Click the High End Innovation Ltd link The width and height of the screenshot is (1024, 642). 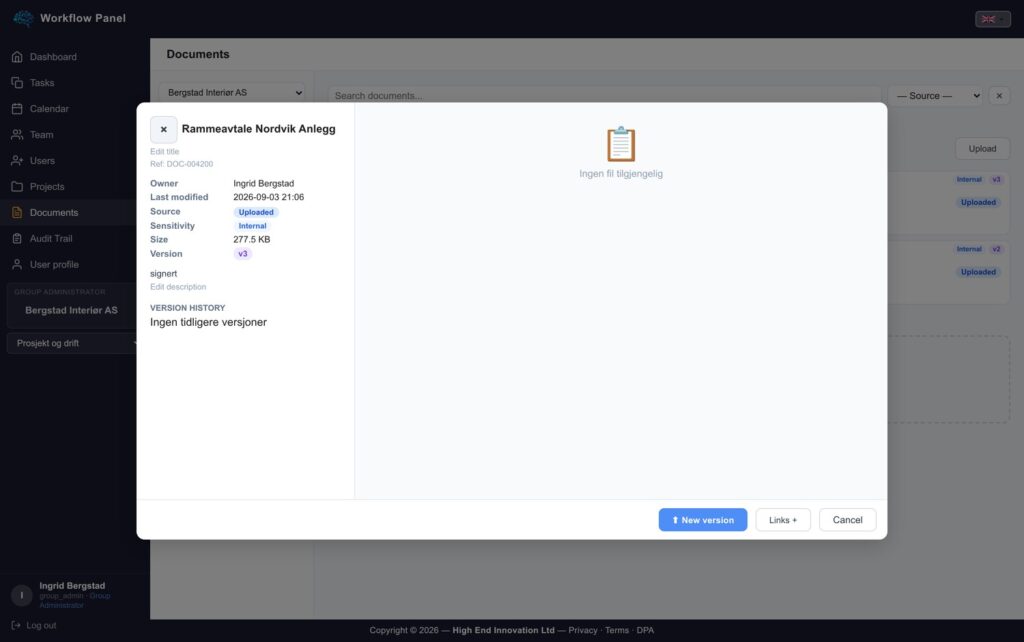point(503,630)
